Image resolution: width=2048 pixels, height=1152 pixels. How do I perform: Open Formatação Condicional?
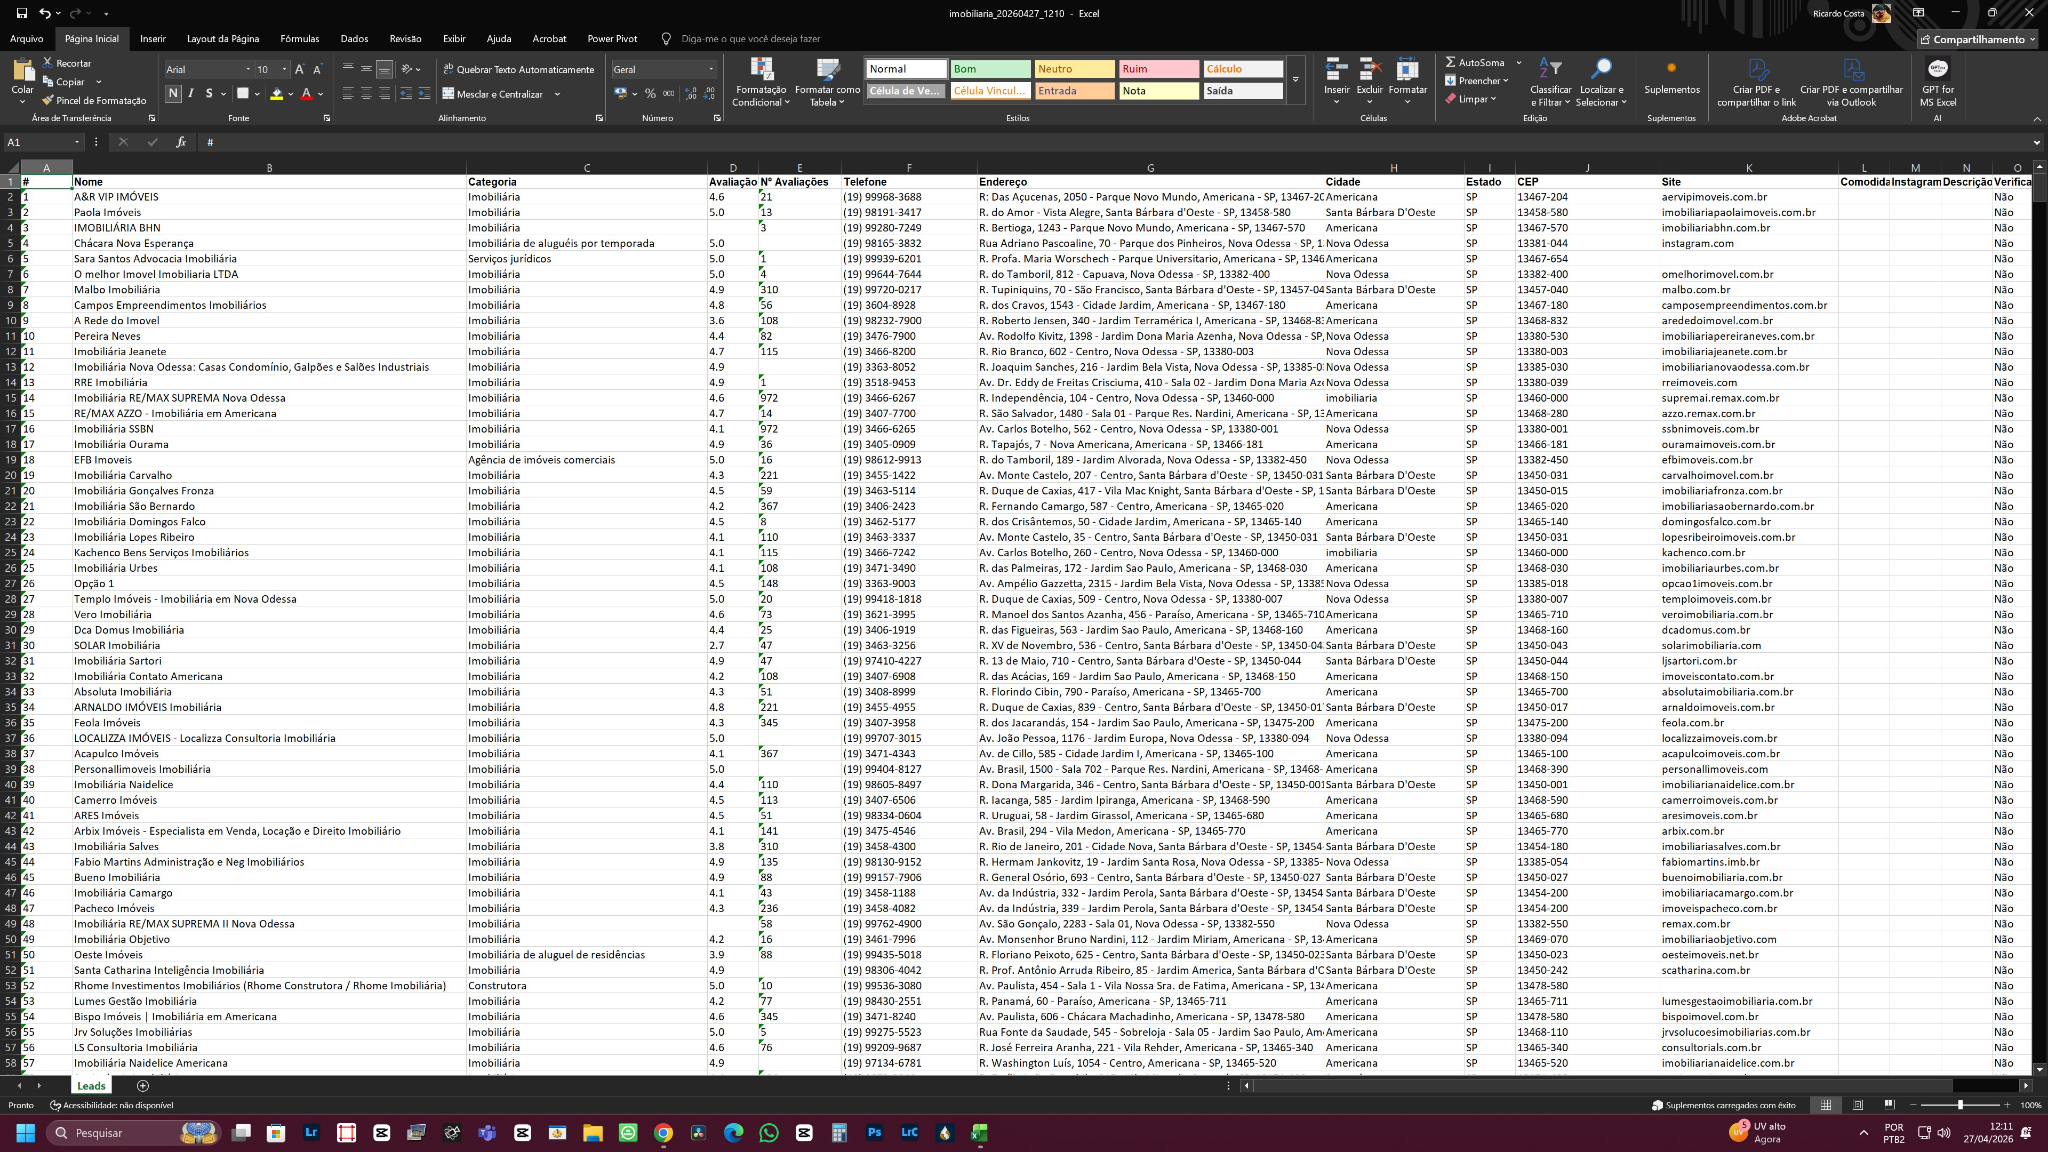pos(761,82)
